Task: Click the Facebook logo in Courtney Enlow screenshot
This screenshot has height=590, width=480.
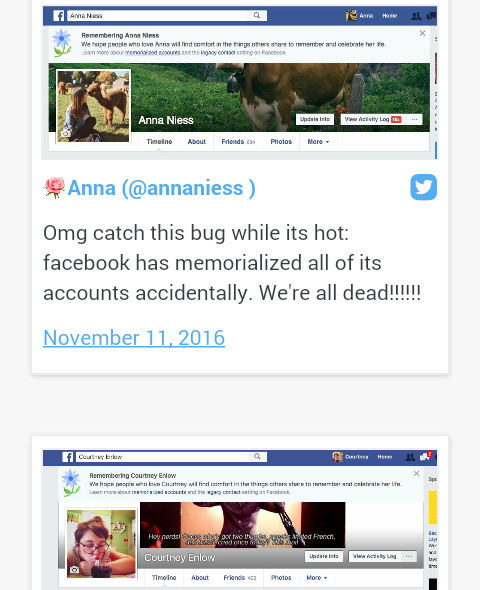Action: click(68, 457)
